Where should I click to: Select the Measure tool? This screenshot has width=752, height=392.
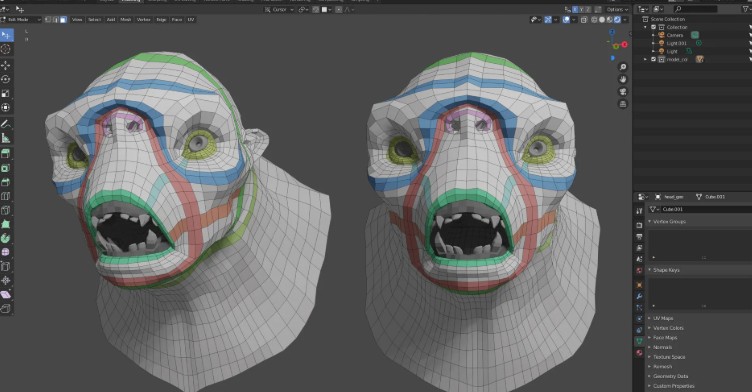click(6, 138)
